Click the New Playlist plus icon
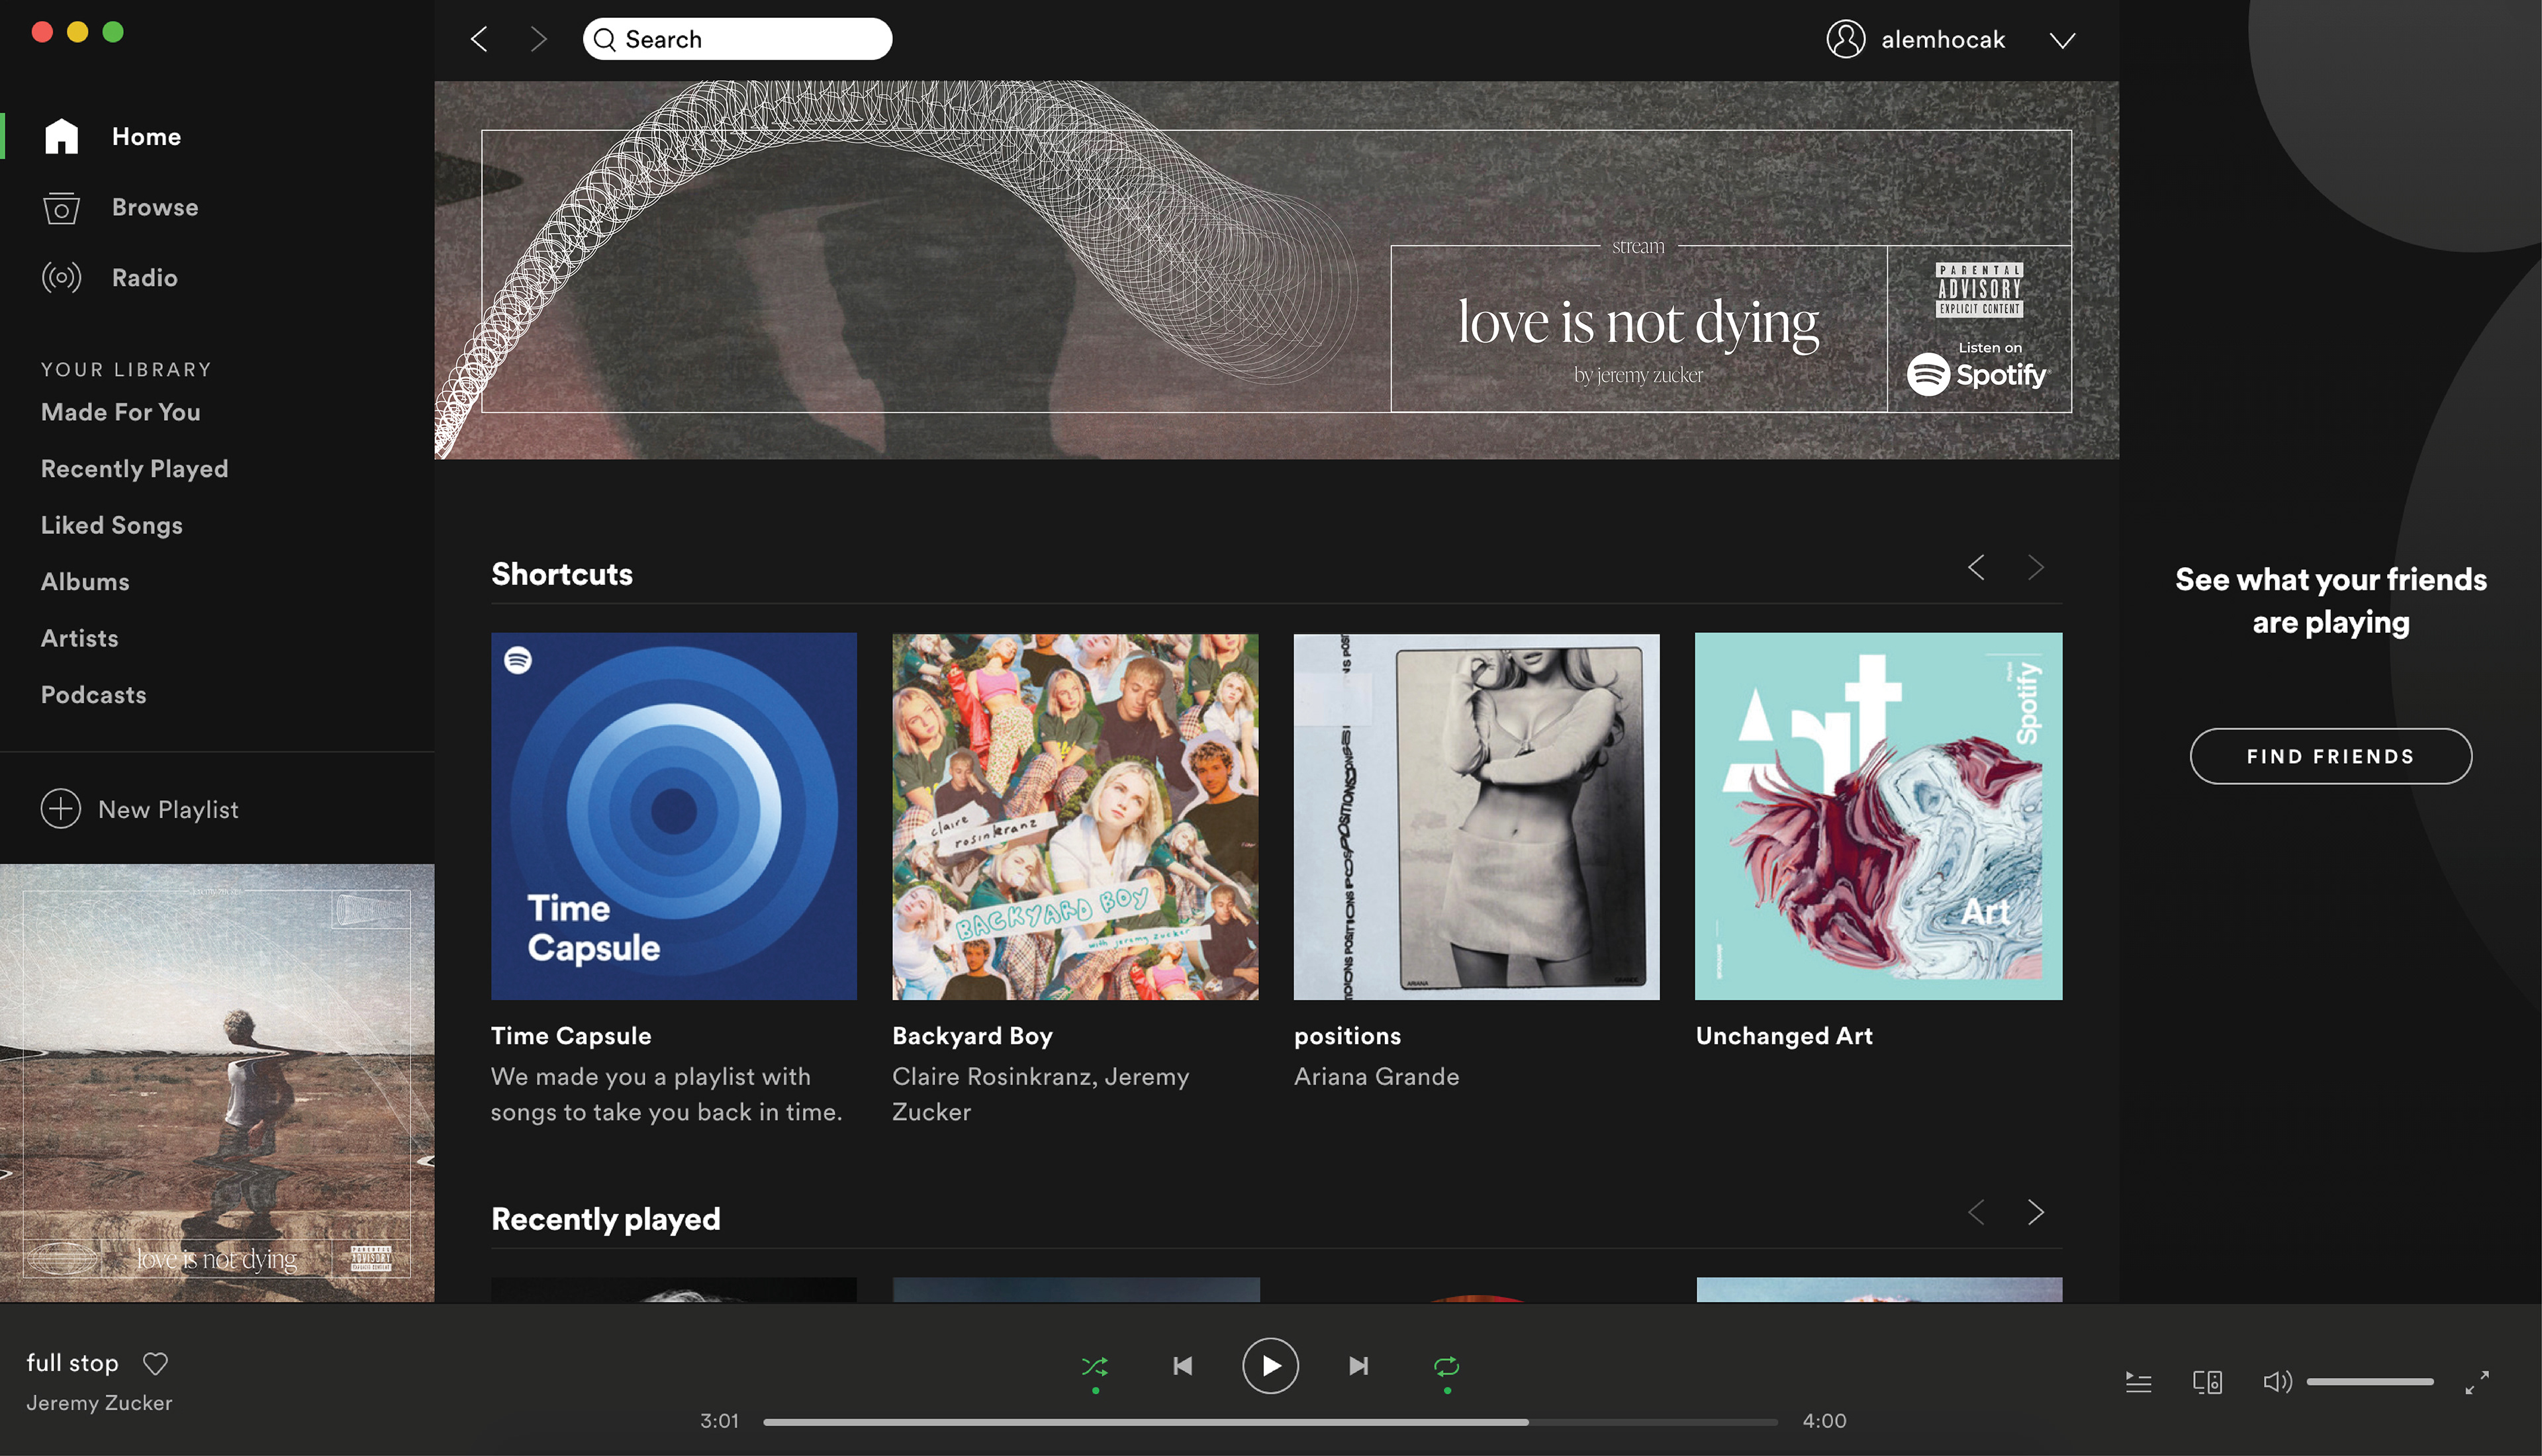The height and width of the screenshot is (1456, 2542). click(x=60, y=808)
